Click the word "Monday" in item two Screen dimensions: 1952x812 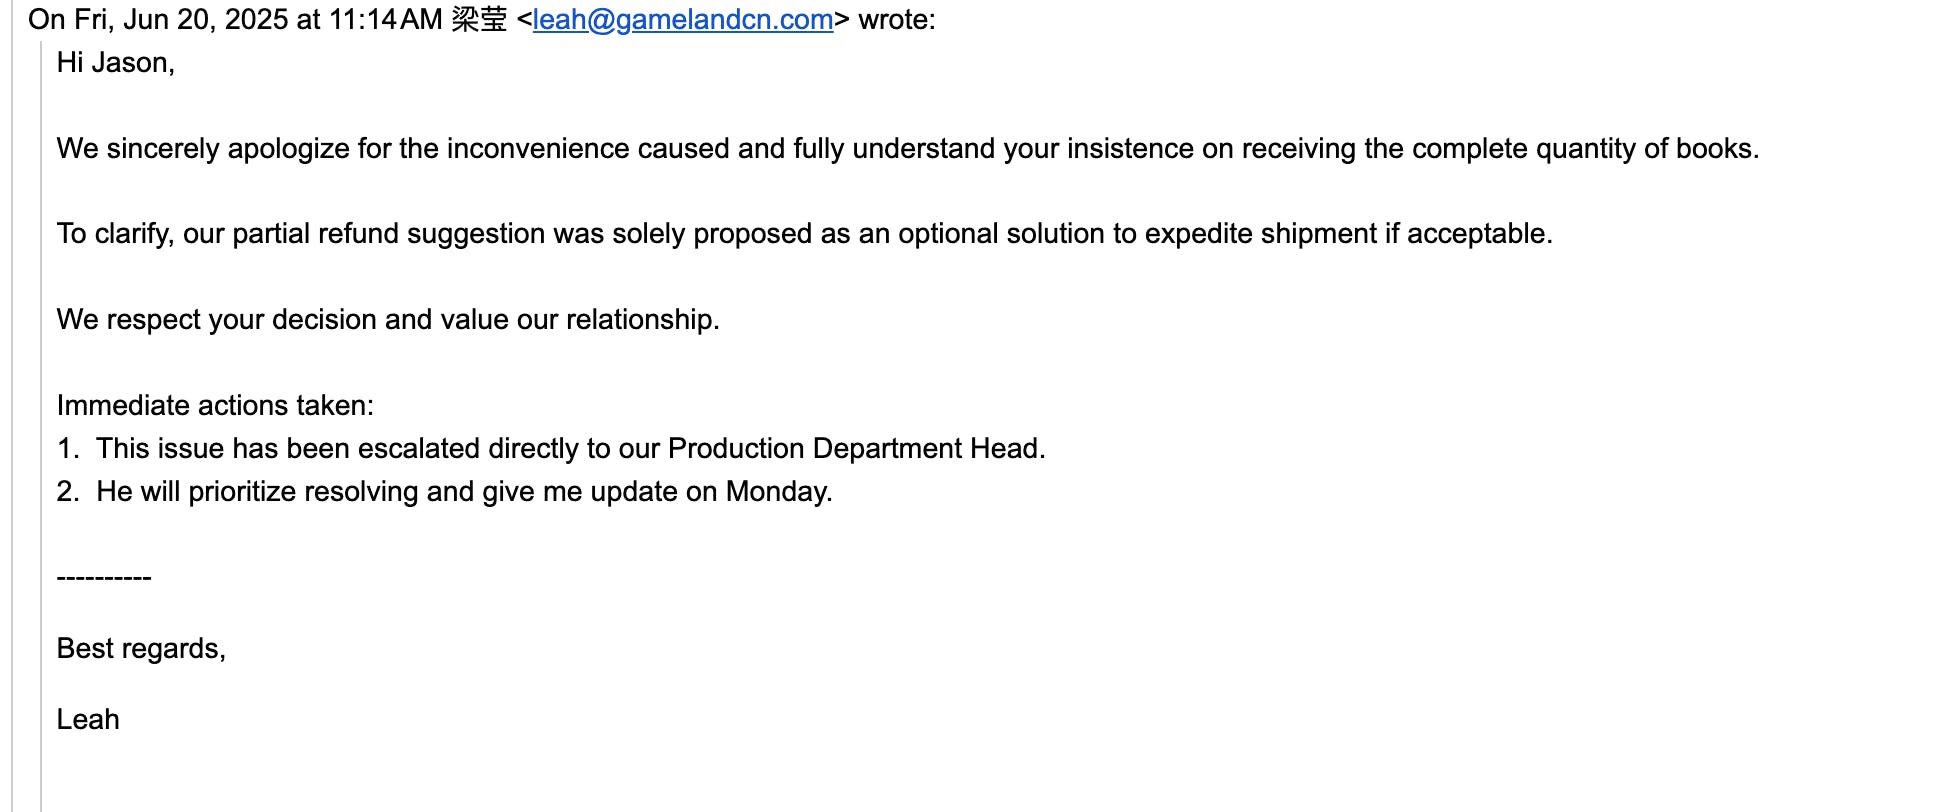point(777,492)
